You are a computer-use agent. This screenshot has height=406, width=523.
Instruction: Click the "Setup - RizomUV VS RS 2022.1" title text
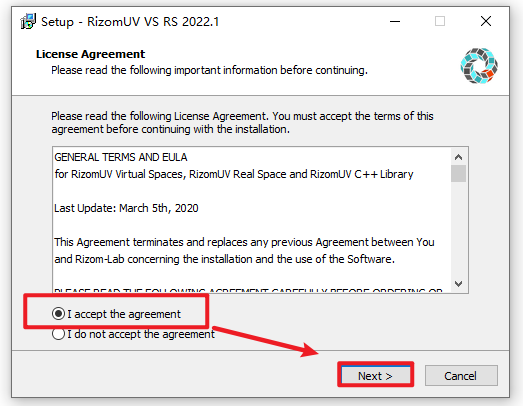tap(130, 22)
